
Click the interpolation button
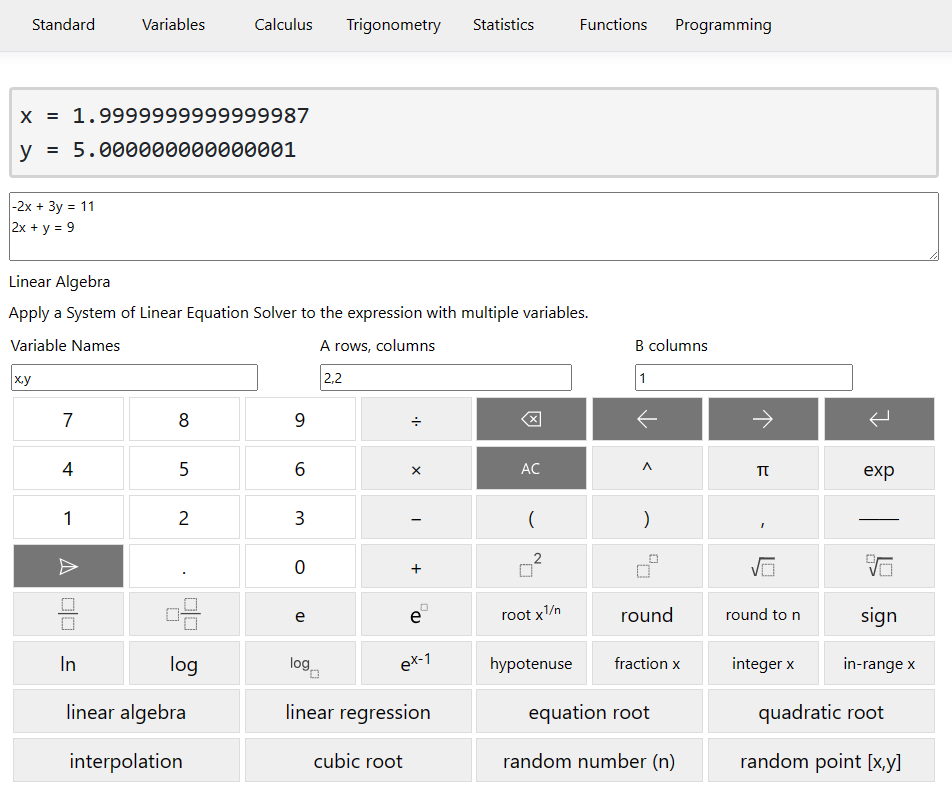tap(125, 760)
